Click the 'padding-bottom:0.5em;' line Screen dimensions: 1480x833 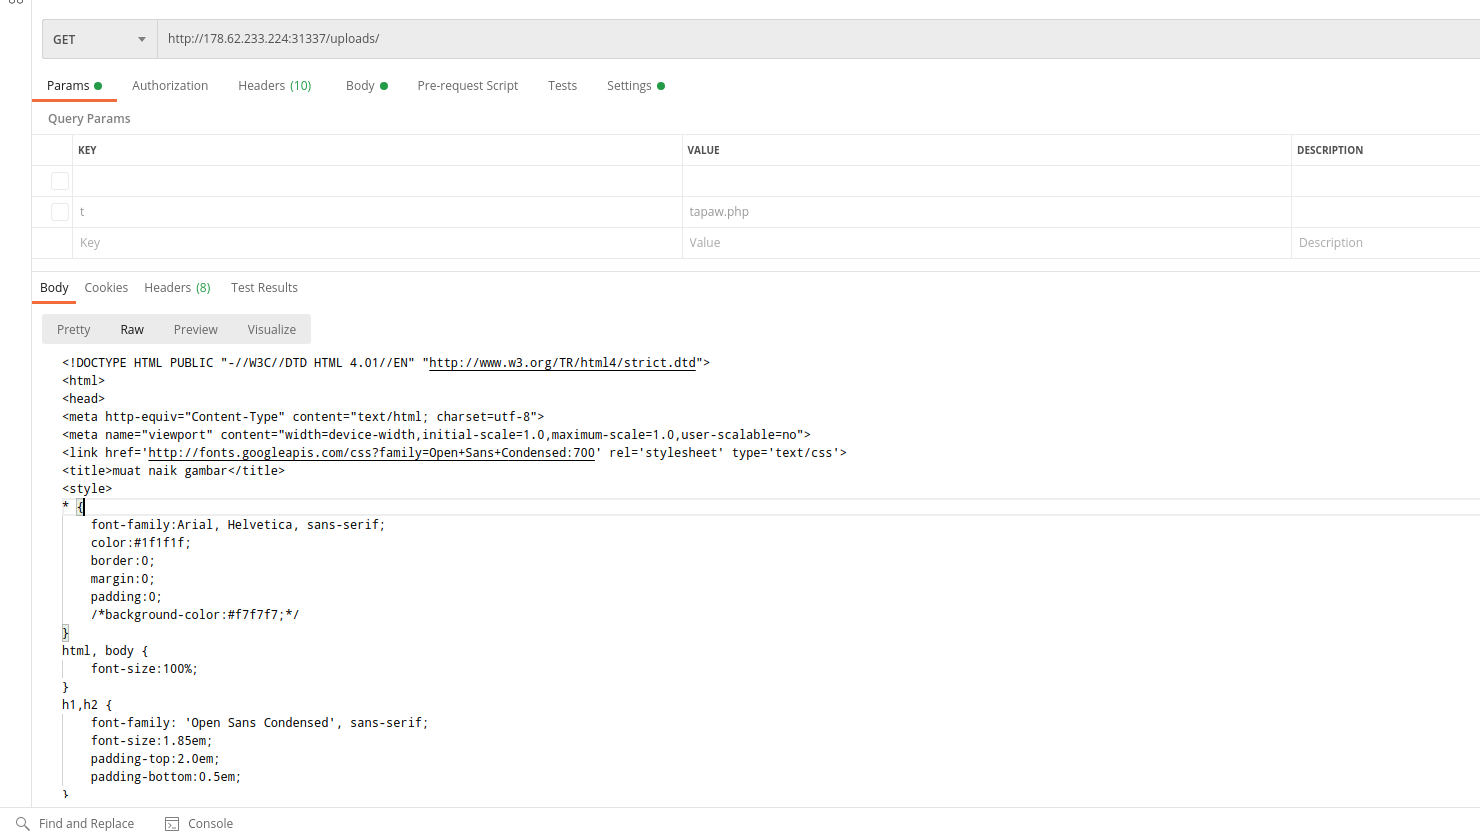pyautogui.click(x=166, y=777)
